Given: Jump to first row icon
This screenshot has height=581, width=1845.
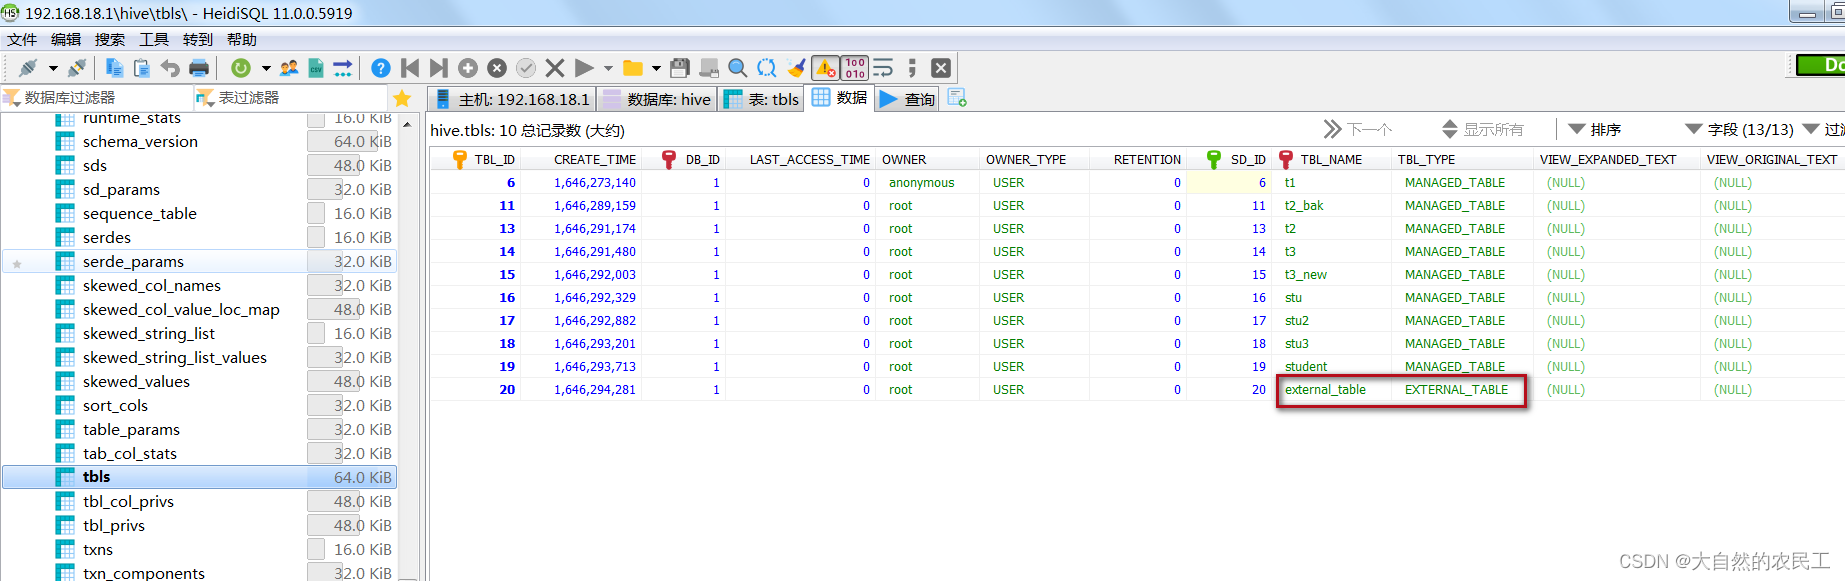Looking at the screenshot, I should tap(410, 68).
